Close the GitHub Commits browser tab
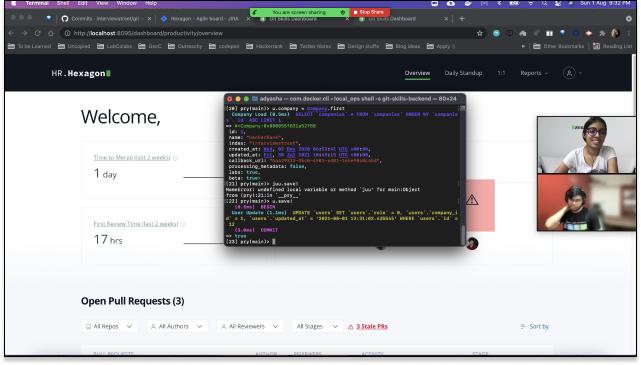 coord(149,19)
